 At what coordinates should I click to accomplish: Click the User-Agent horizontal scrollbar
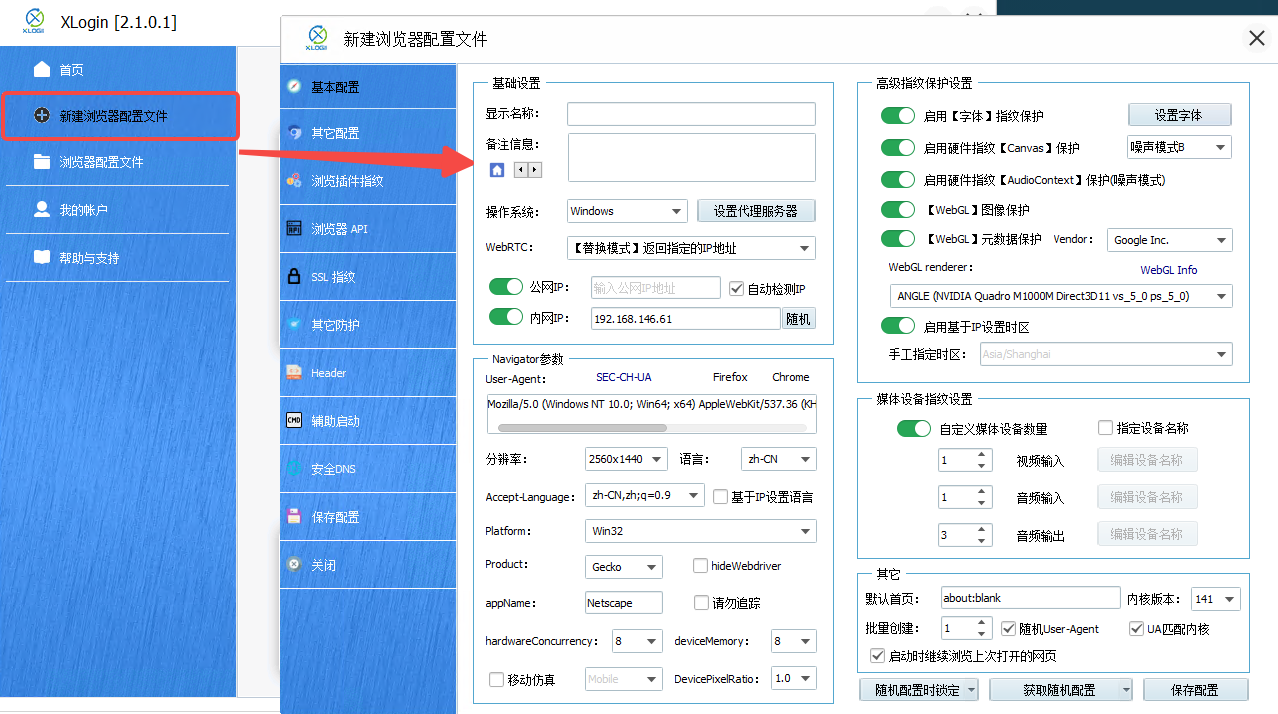[582, 427]
